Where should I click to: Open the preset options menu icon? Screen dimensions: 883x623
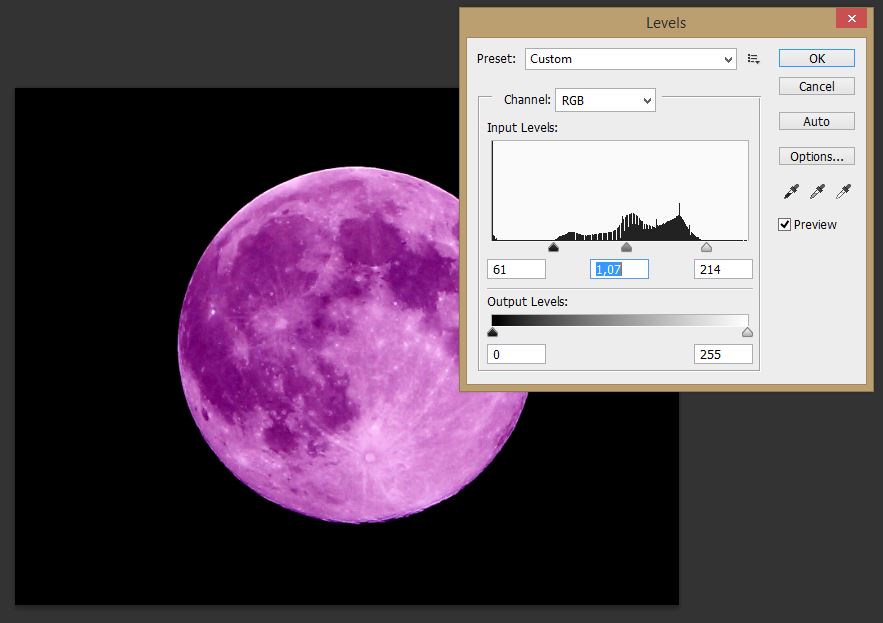753,59
